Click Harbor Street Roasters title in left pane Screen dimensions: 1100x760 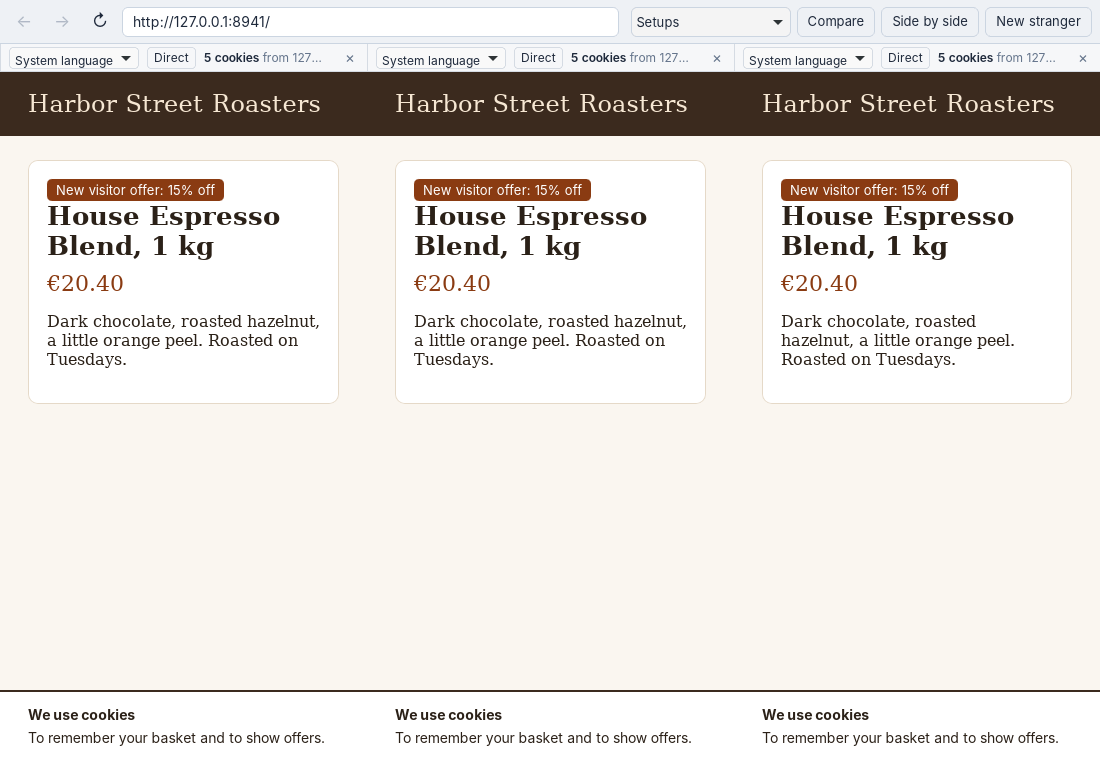click(174, 104)
